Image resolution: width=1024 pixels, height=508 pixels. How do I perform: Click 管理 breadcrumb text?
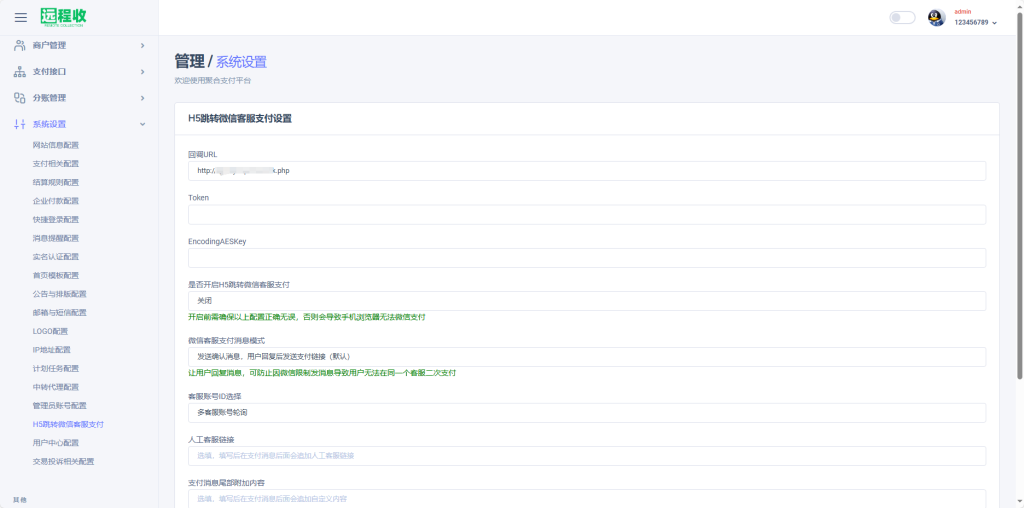[x=189, y=62]
